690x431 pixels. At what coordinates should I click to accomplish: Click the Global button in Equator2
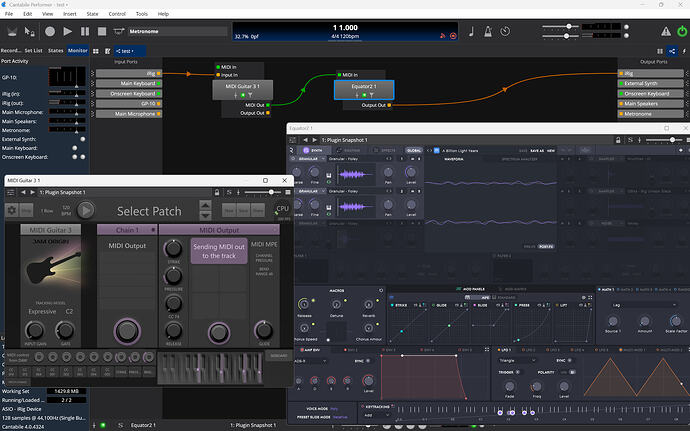point(414,151)
